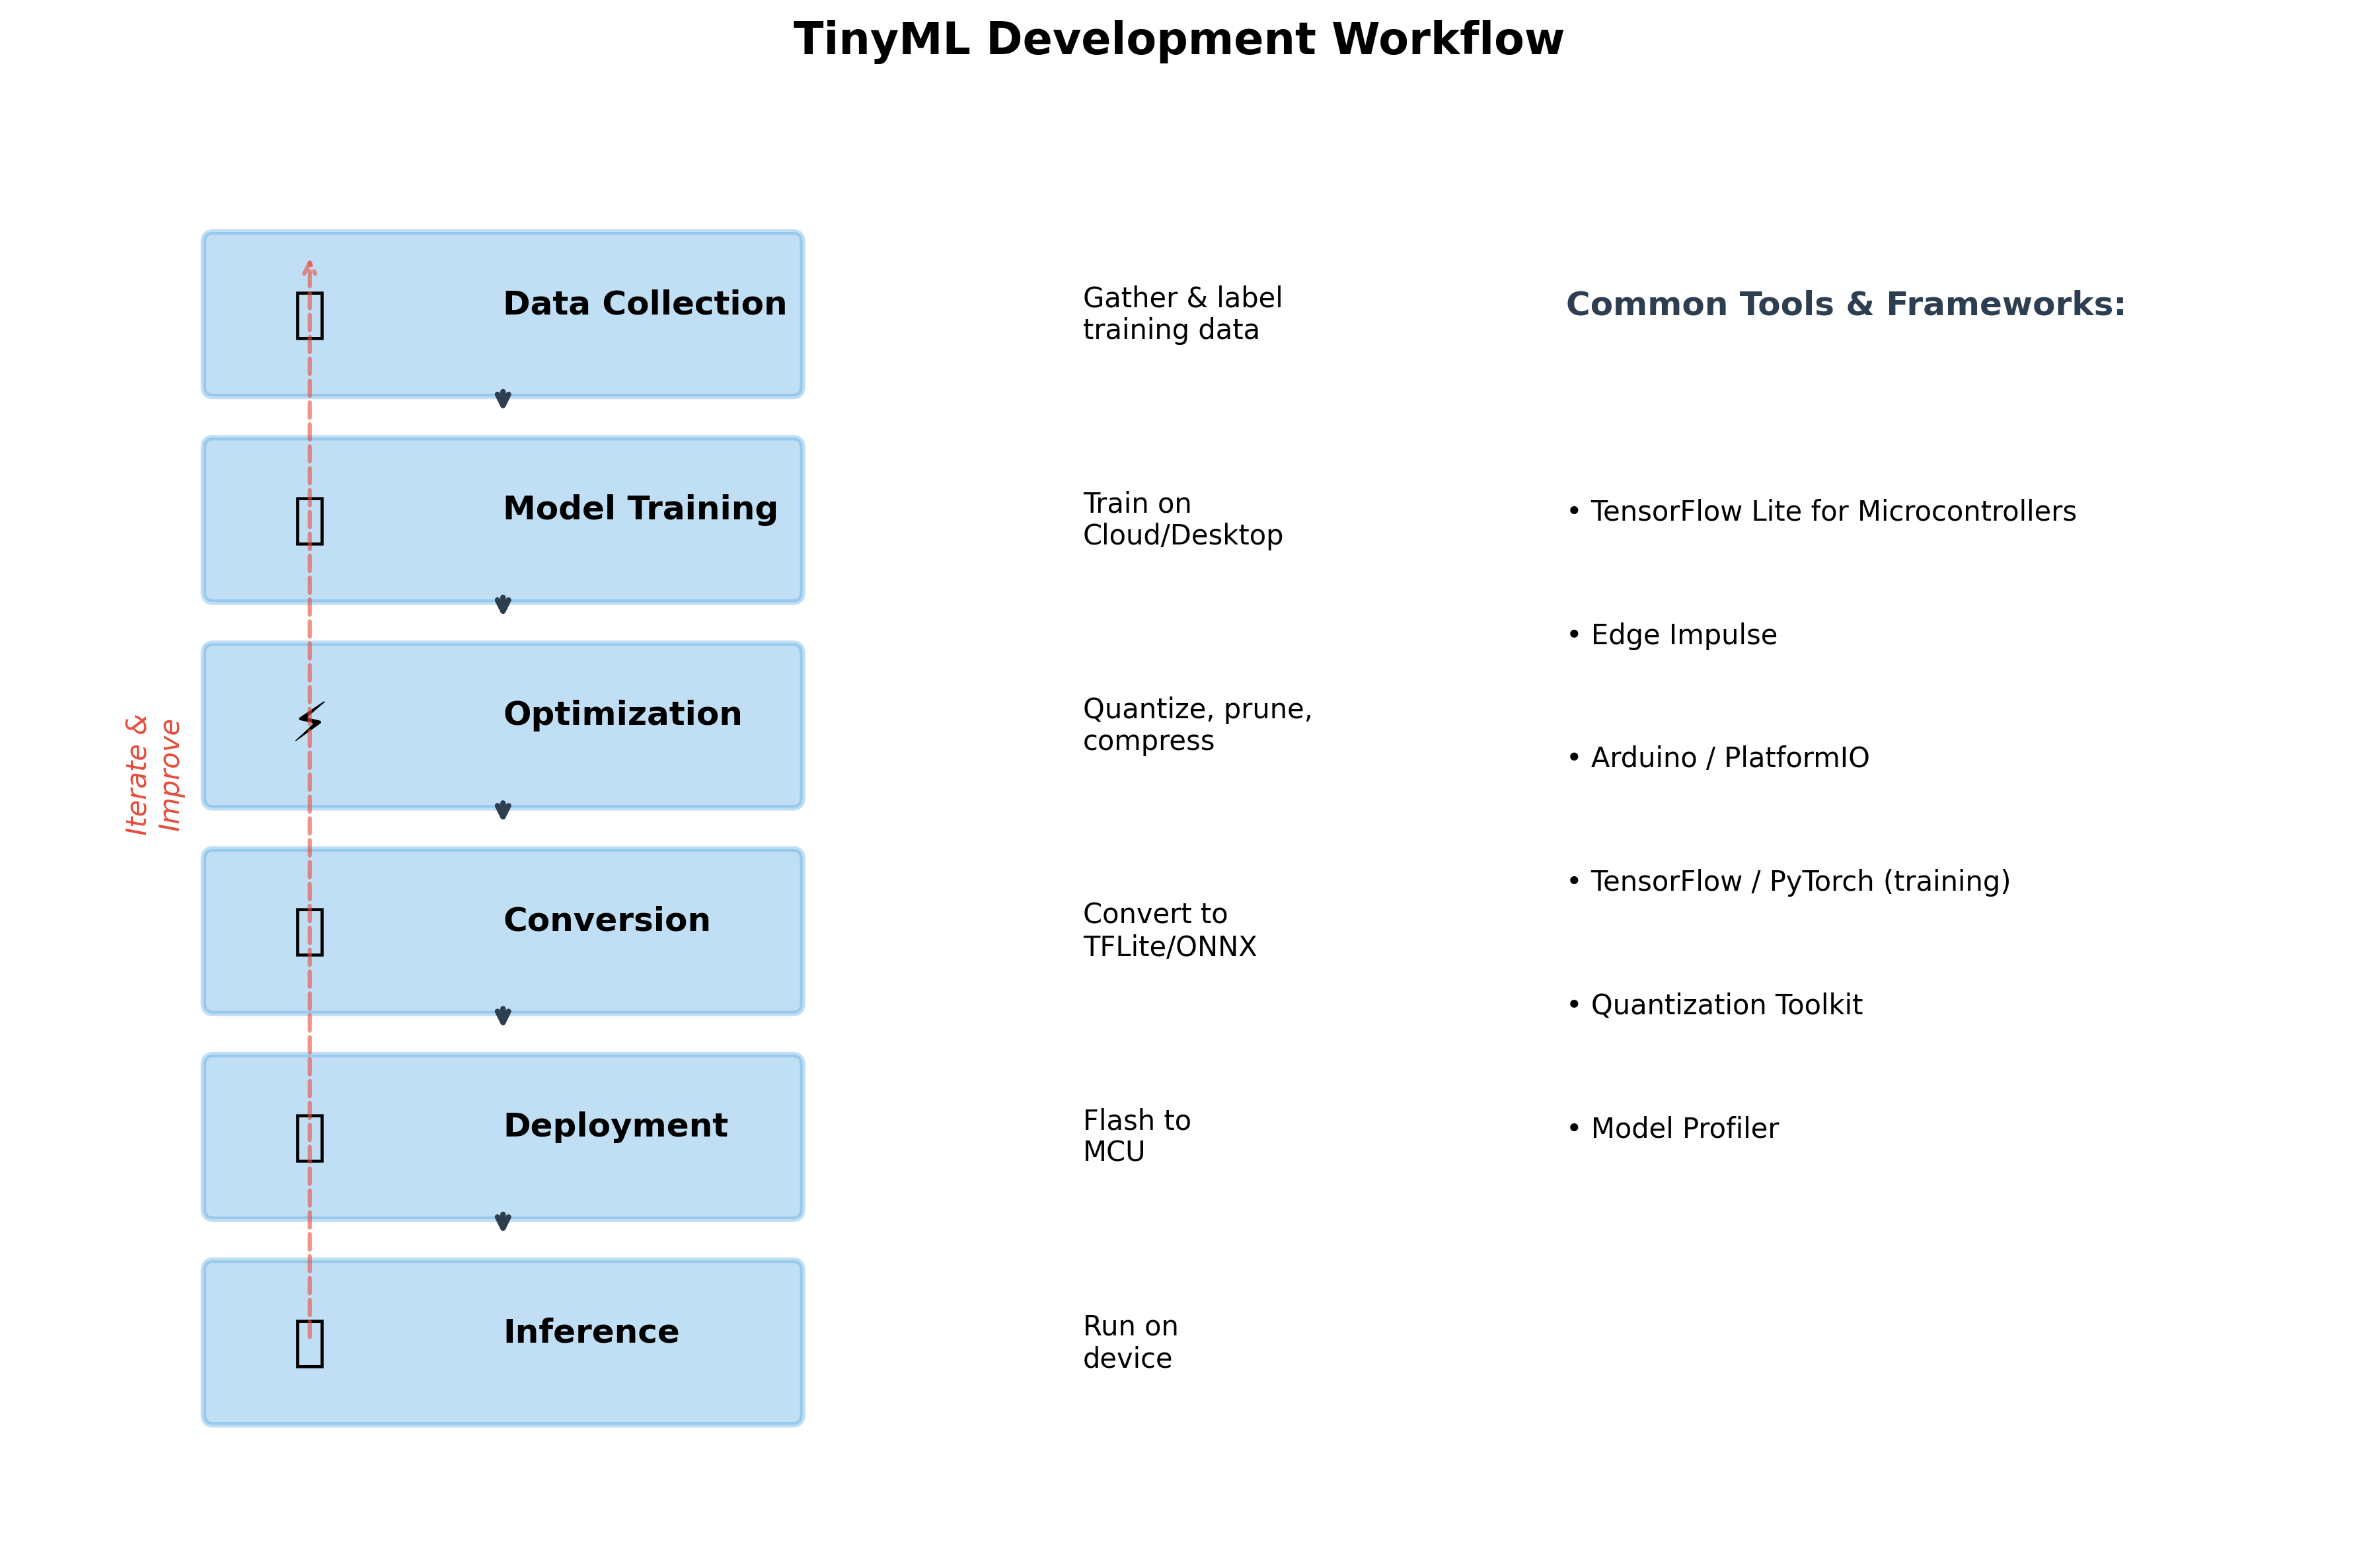Screen dimensions: 2359x1568
Task: Click the Arduino / PlatformIO list item
Action: [x=1718, y=758]
